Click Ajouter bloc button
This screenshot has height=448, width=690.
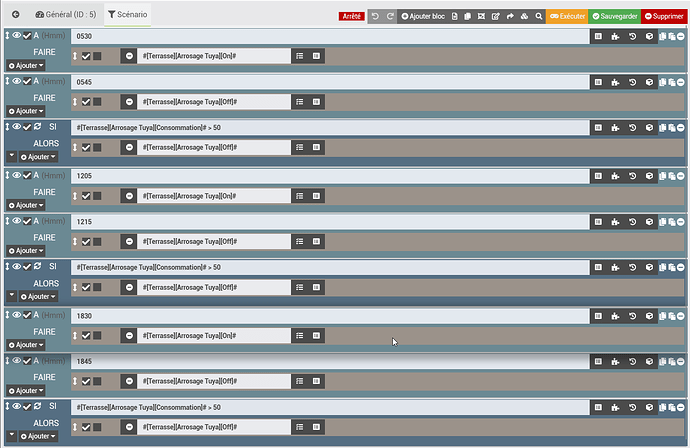[x=423, y=16]
